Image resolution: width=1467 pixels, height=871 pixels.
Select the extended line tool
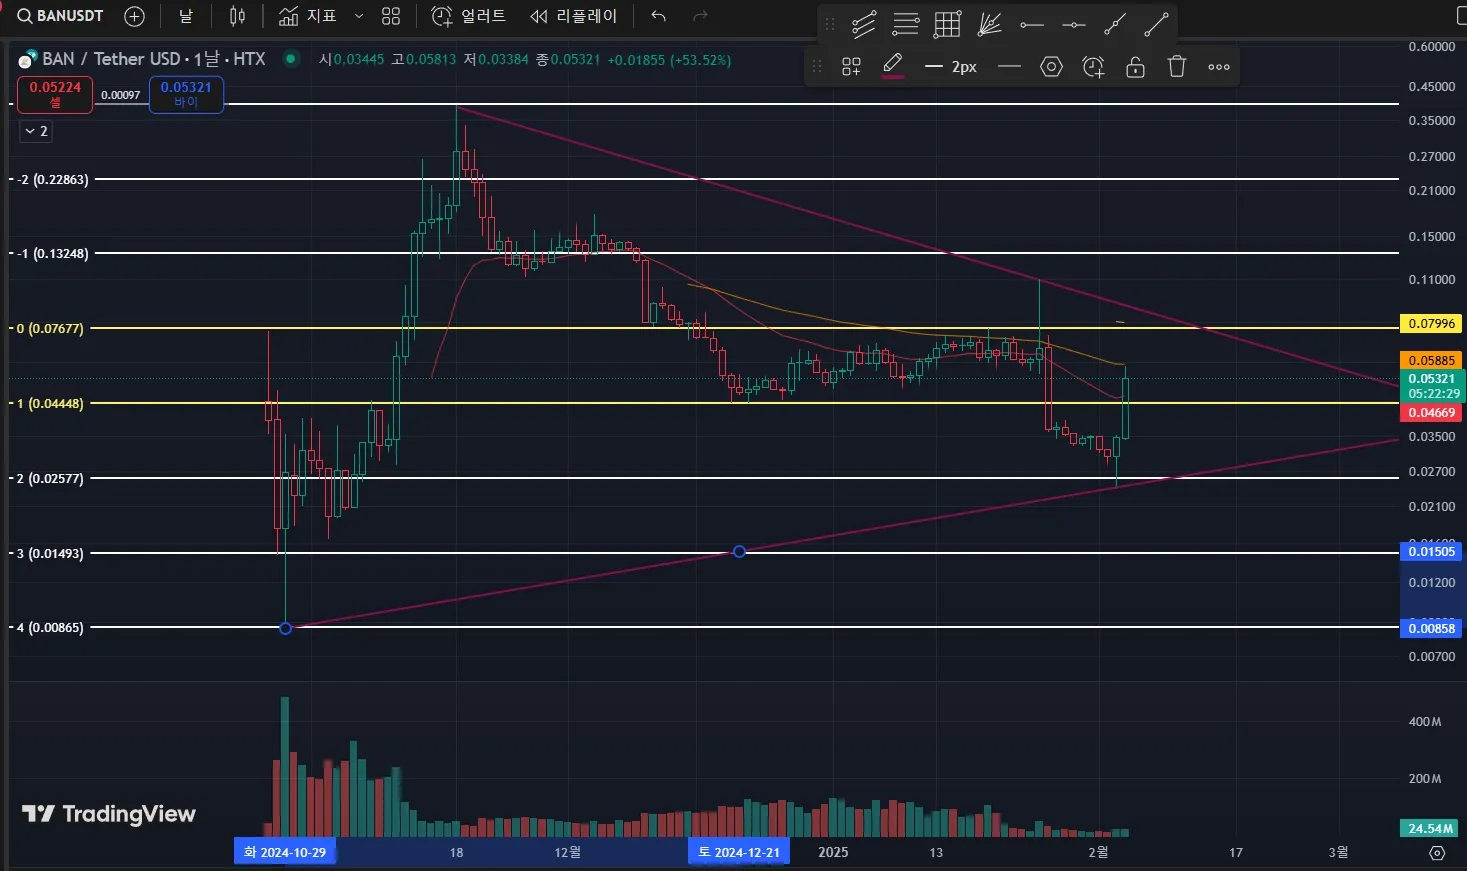click(x=1114, y=24)
